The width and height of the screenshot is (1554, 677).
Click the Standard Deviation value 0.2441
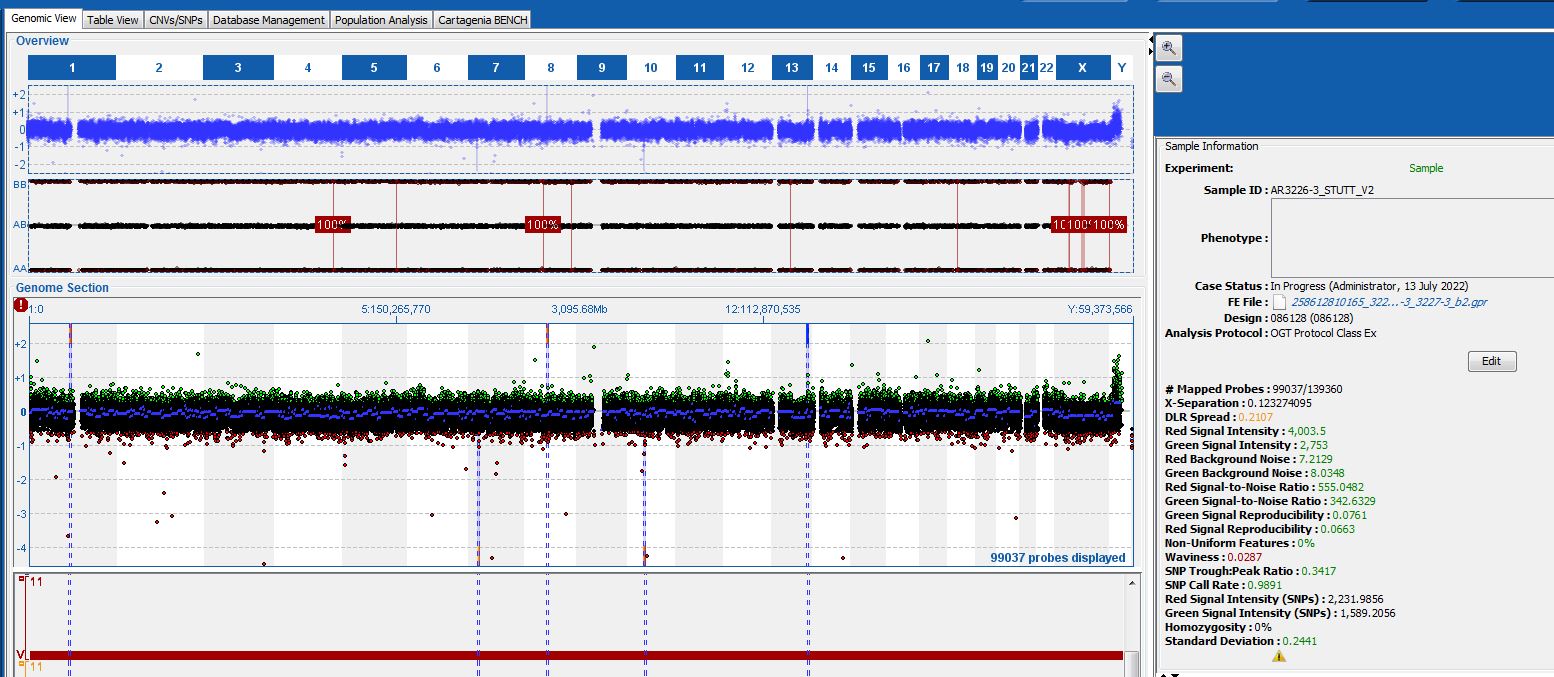(x=1298, y=641)
